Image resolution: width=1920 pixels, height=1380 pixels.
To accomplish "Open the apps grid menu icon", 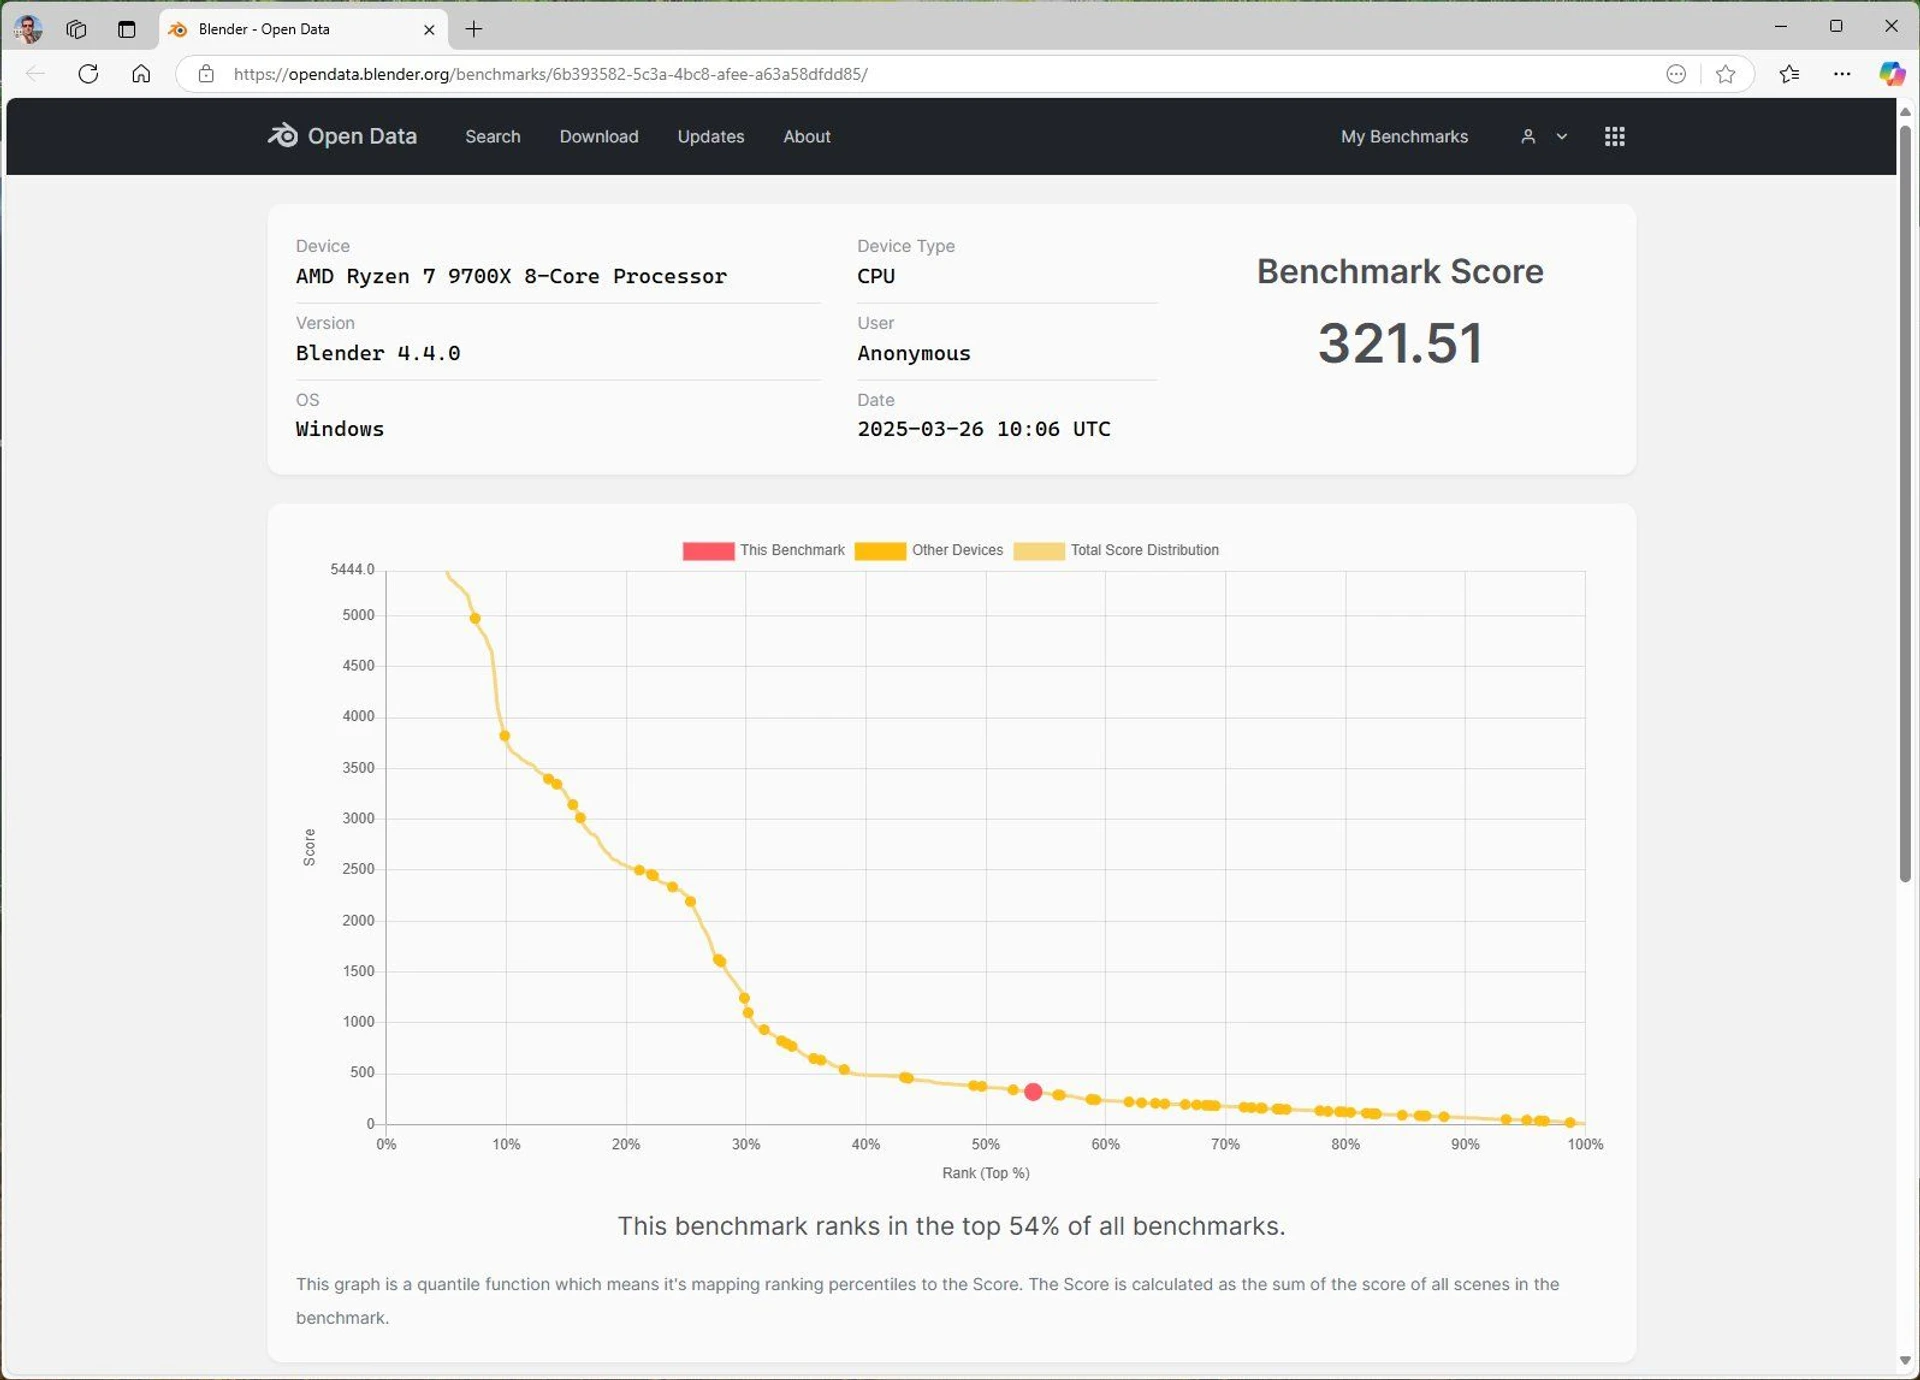I will (1614, 136).
